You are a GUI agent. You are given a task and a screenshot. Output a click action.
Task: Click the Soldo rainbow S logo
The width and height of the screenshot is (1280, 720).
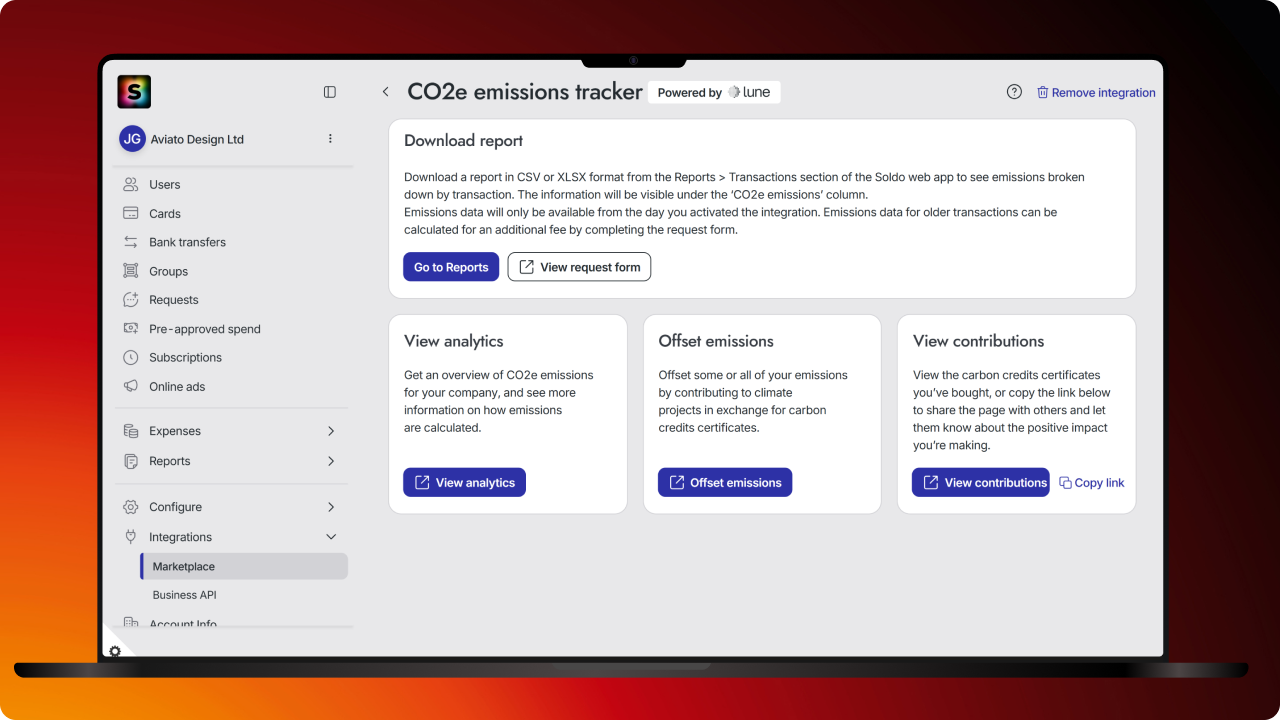point(134,92)
